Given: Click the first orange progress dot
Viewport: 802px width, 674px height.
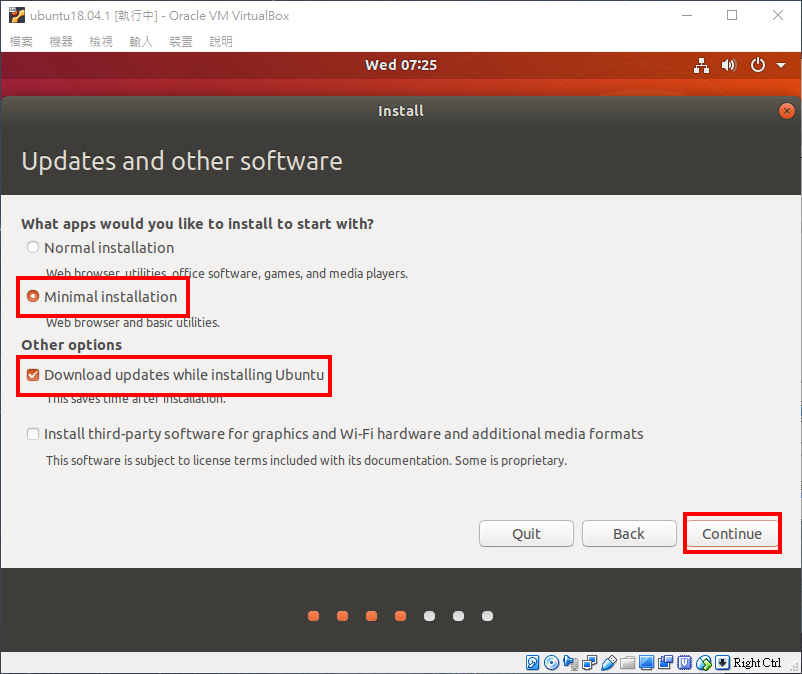Looking at the screenshot, I should click(314, 616).
